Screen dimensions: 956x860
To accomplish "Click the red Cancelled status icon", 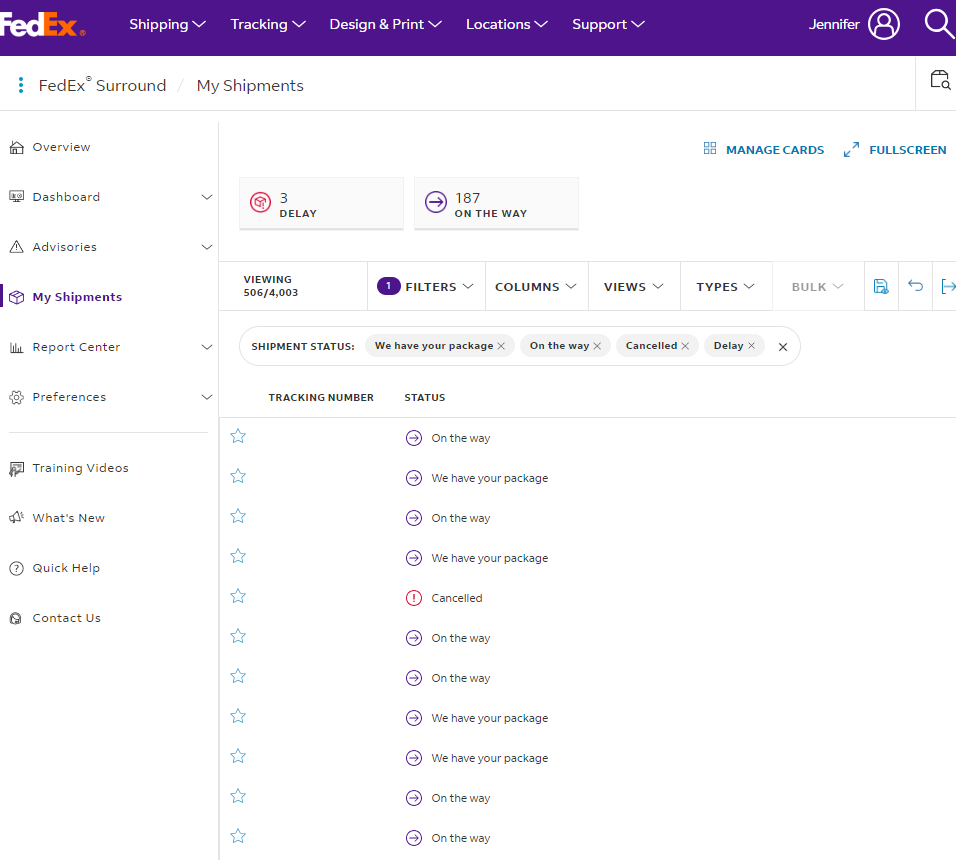I will [x=414, y=598].
